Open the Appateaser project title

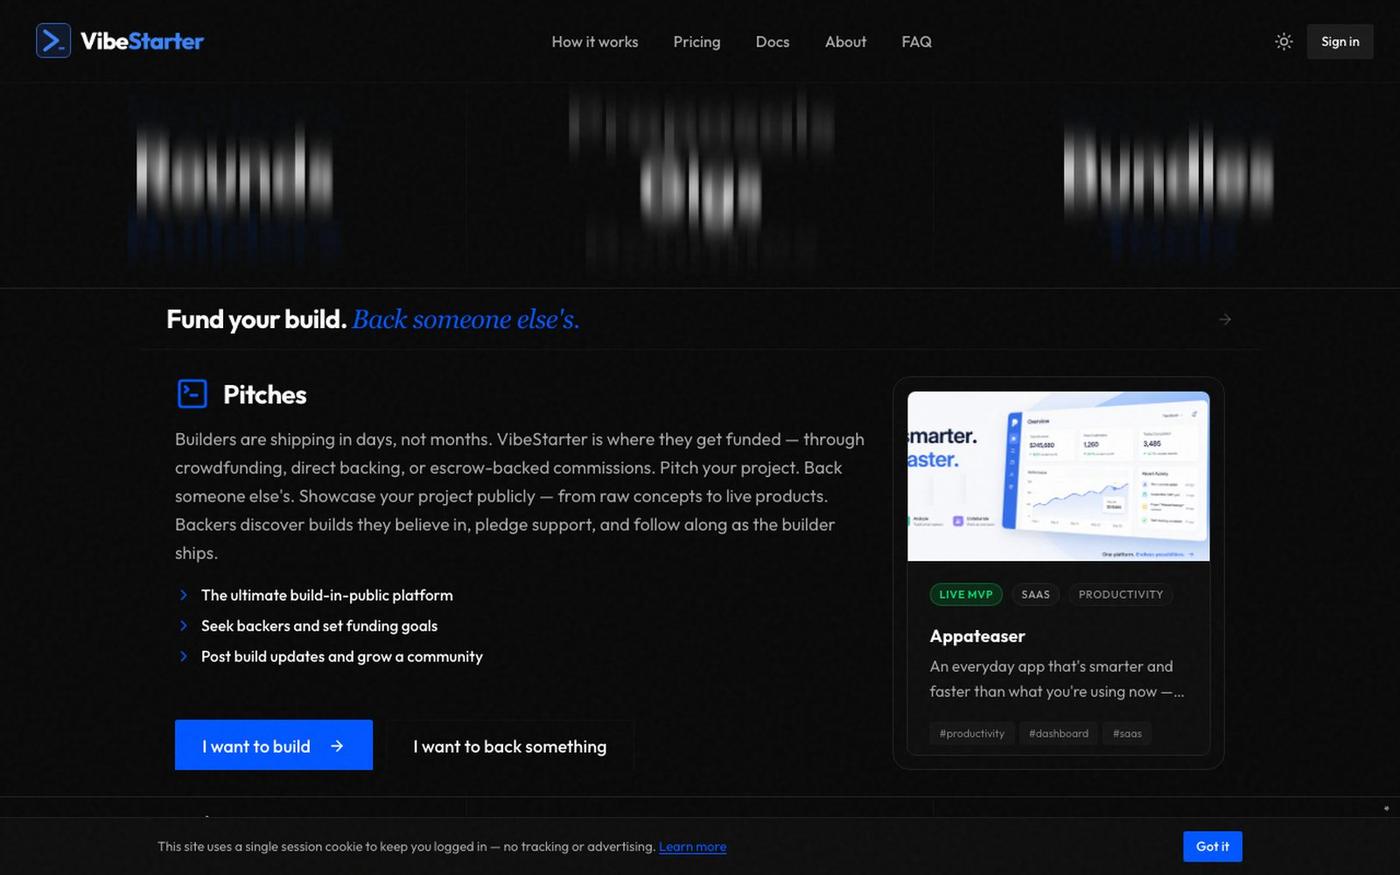pos(977,636)
